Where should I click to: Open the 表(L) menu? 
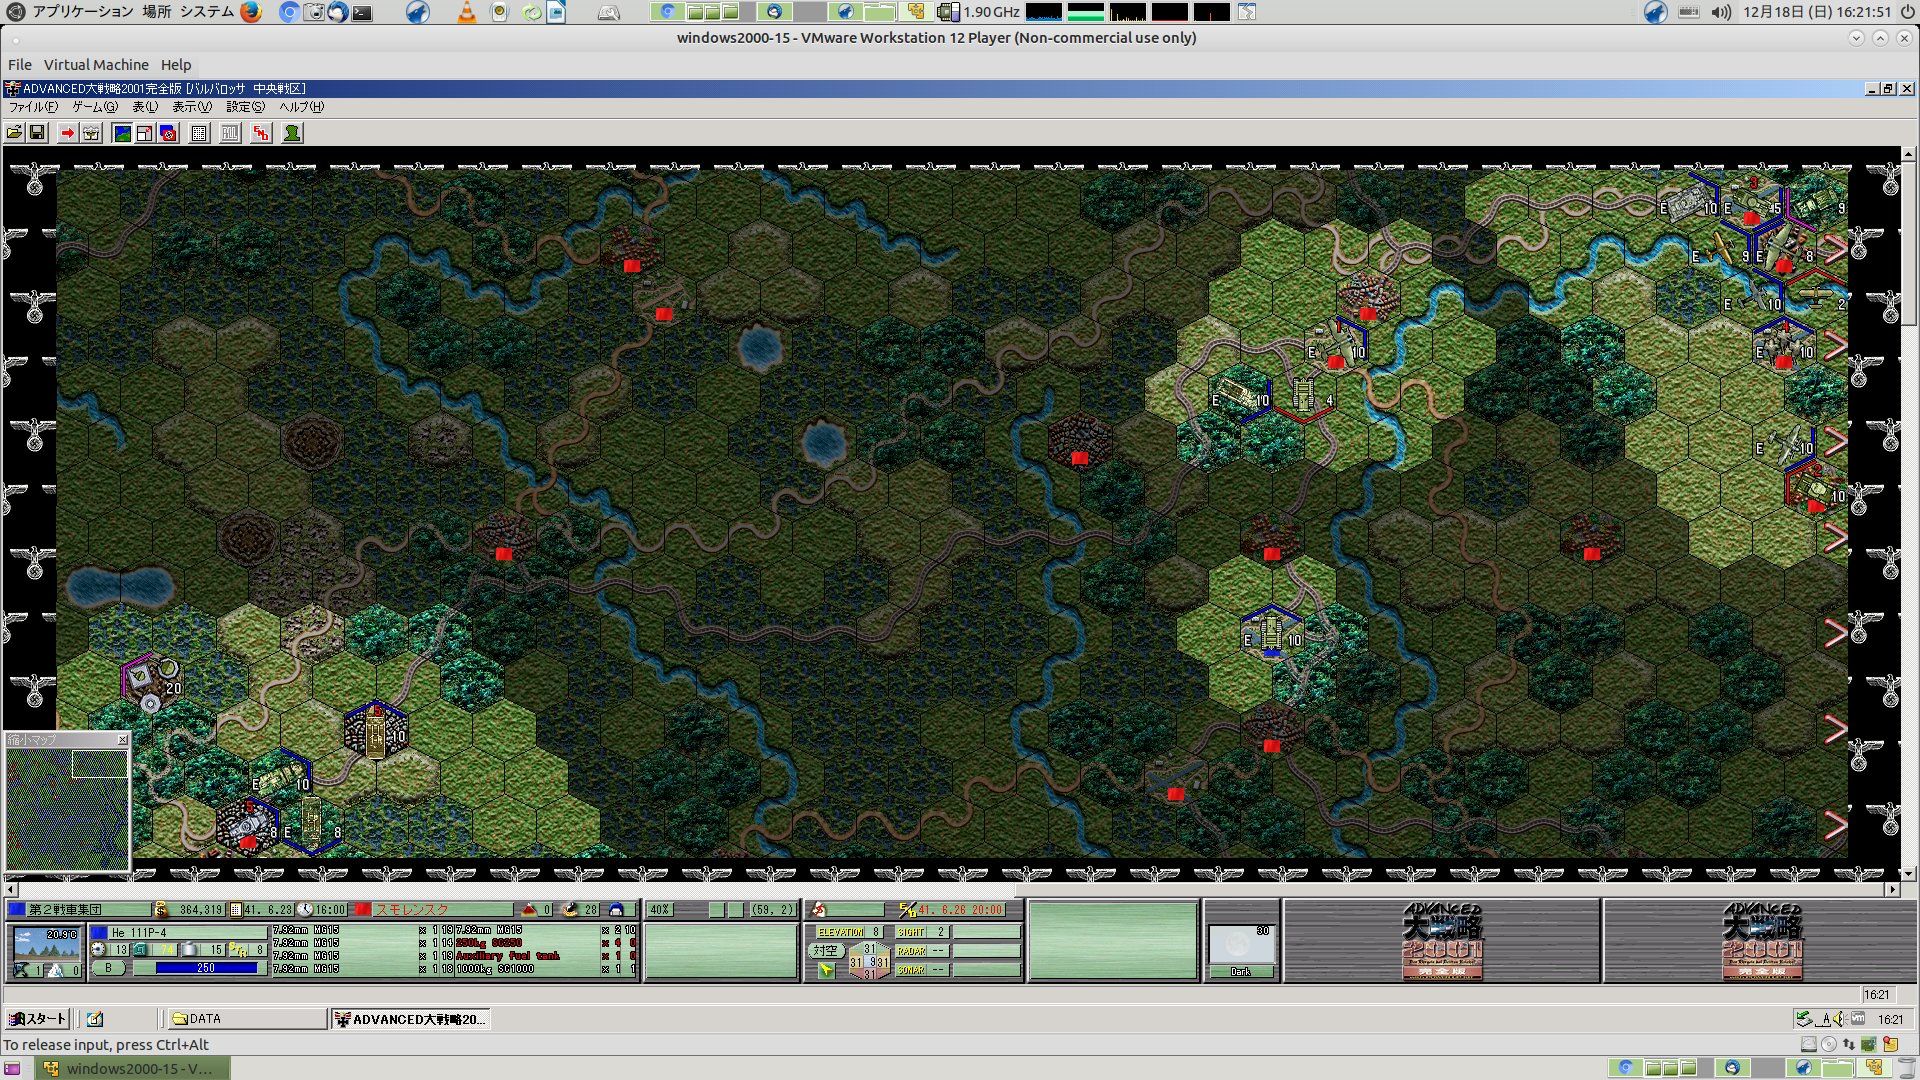tap(145, 107)
